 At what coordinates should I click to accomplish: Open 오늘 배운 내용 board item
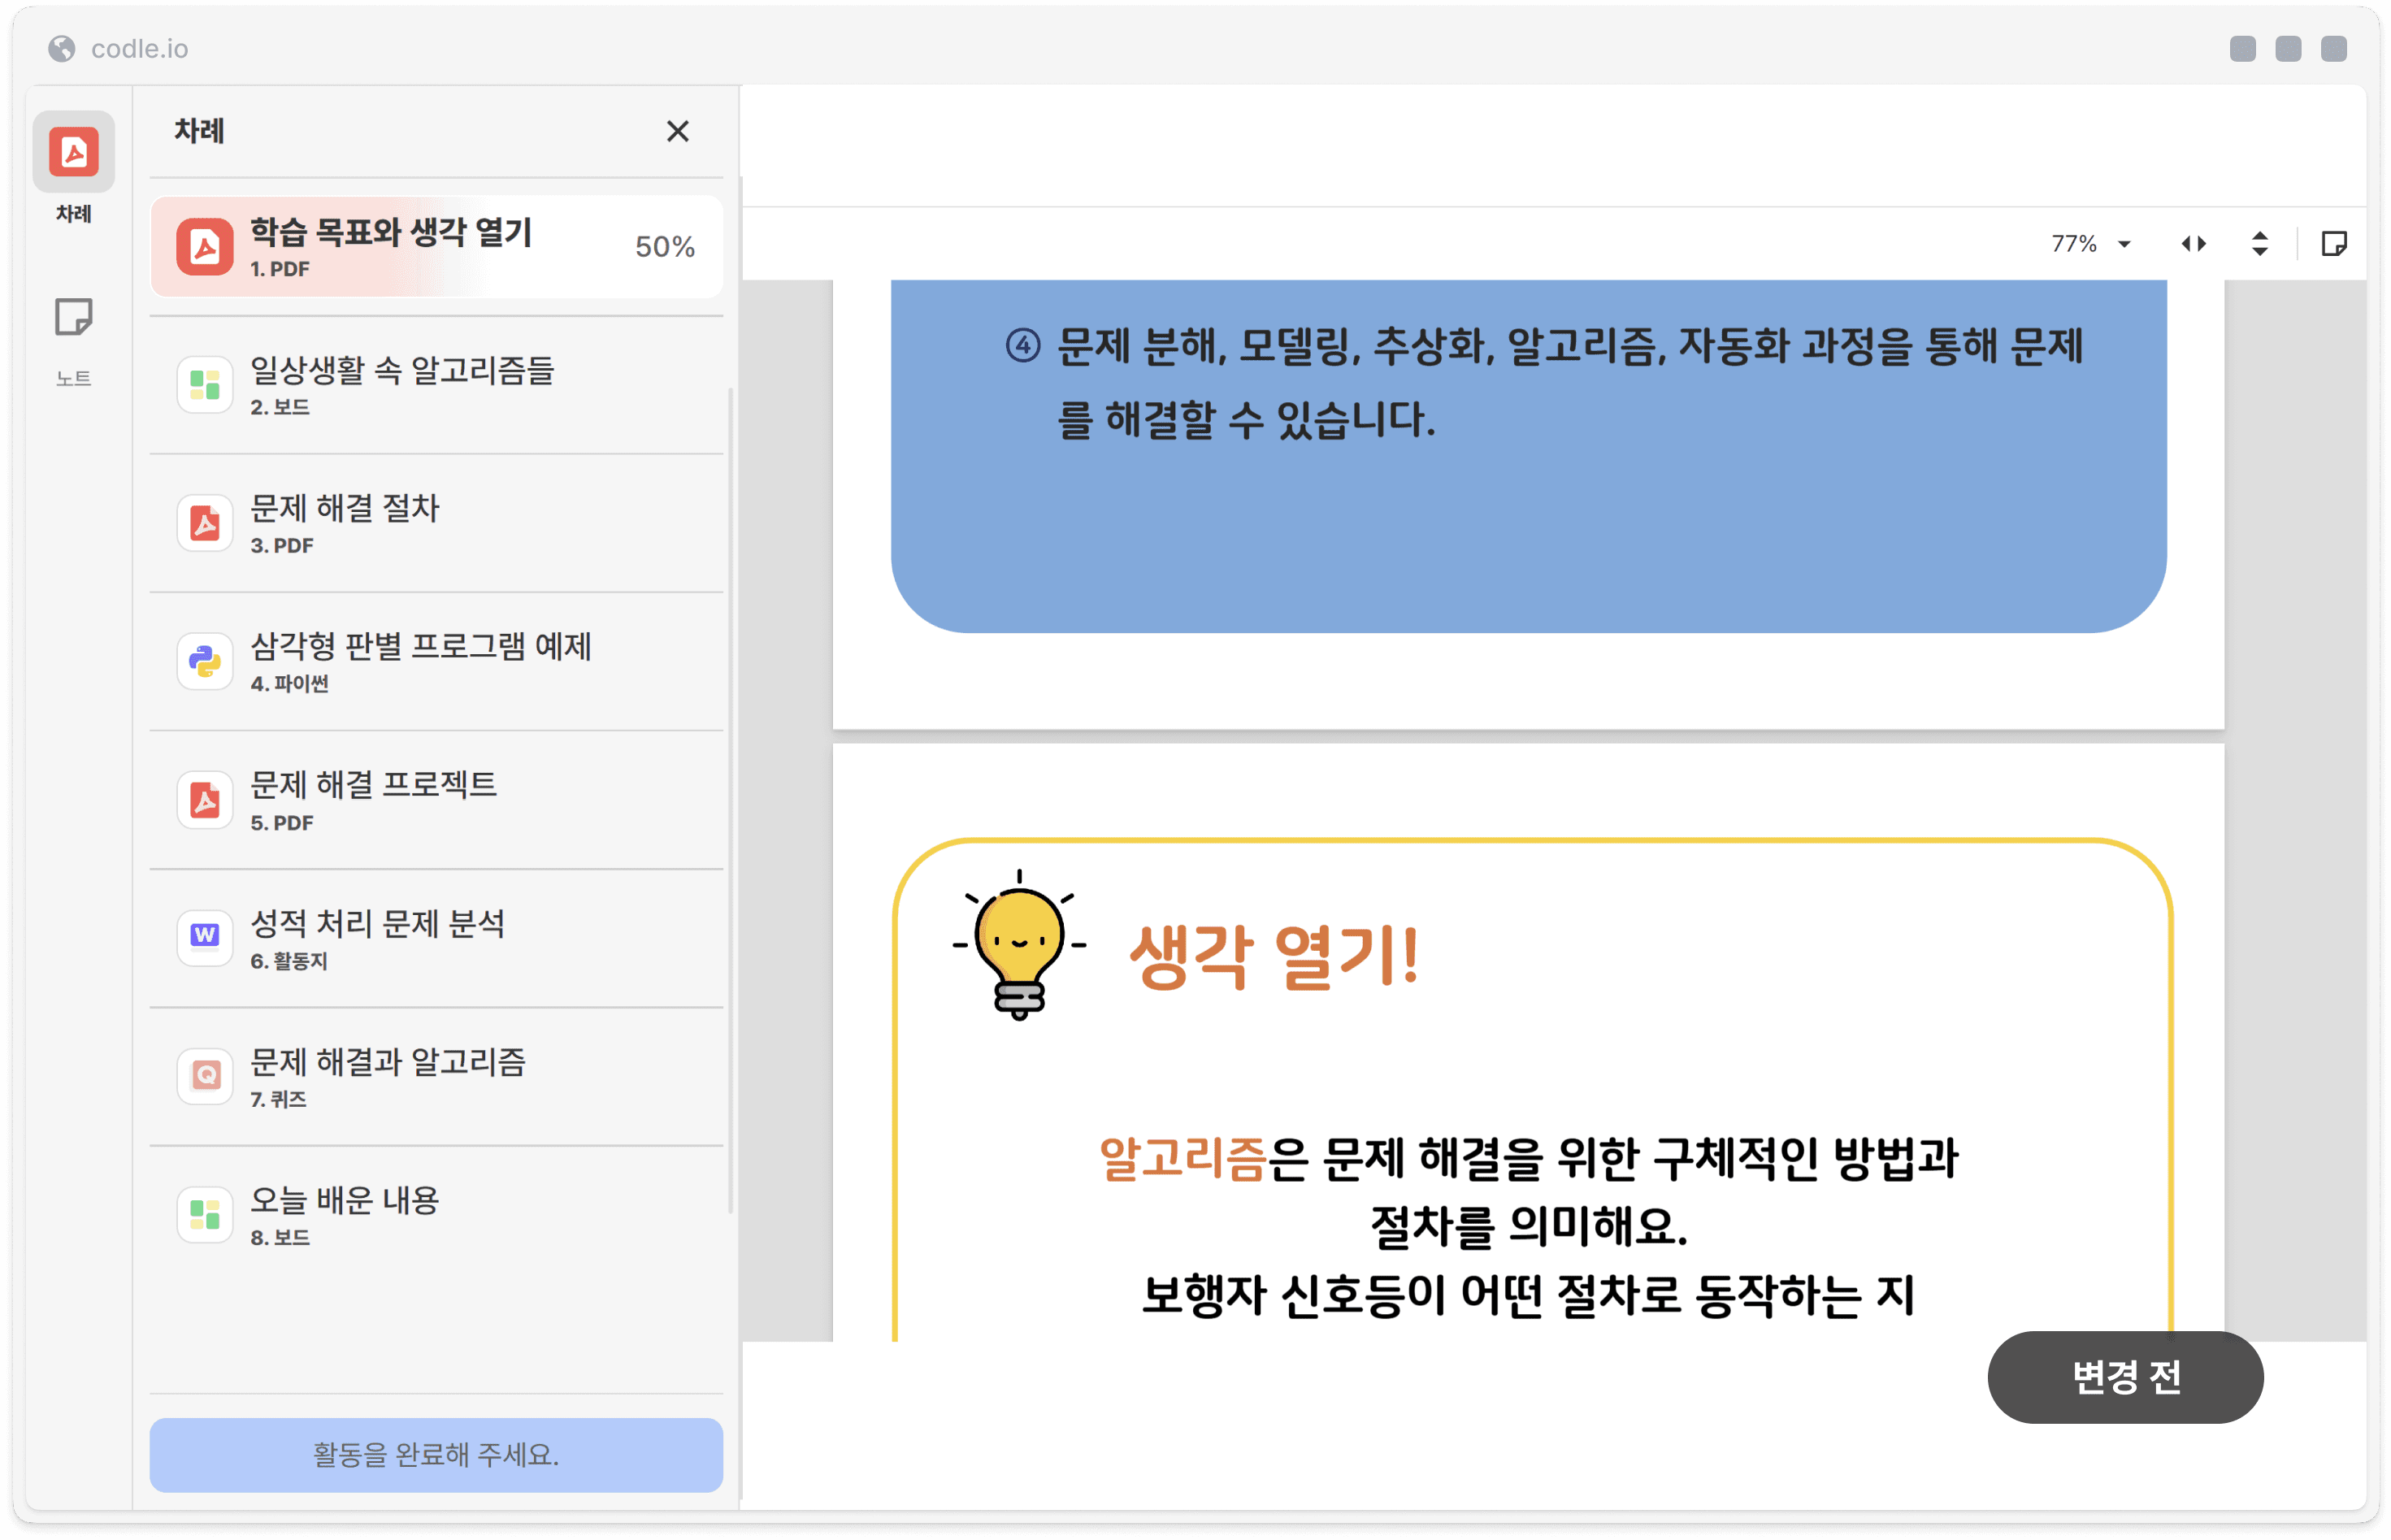coord(344,1213)
